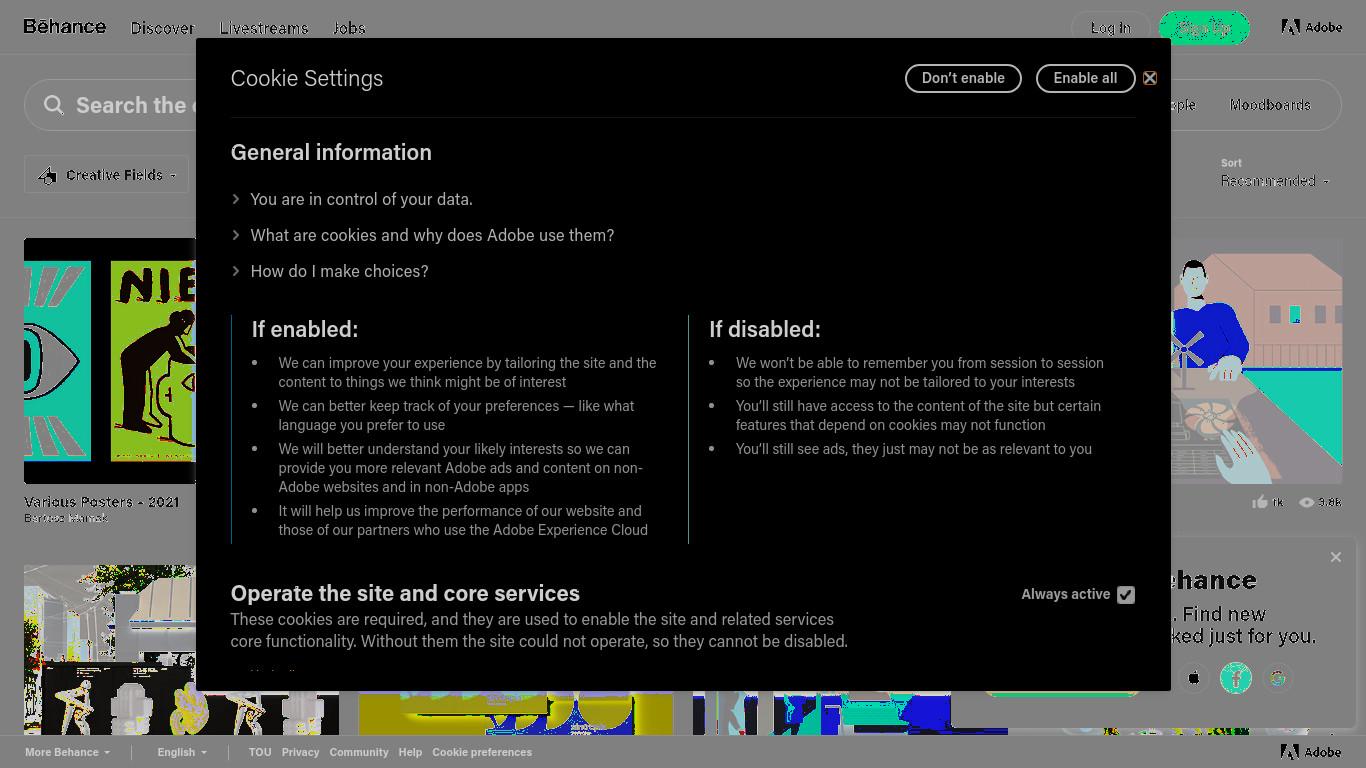Click the 'Various Posters - 2021' title
1366x768 pixels.
102,502
